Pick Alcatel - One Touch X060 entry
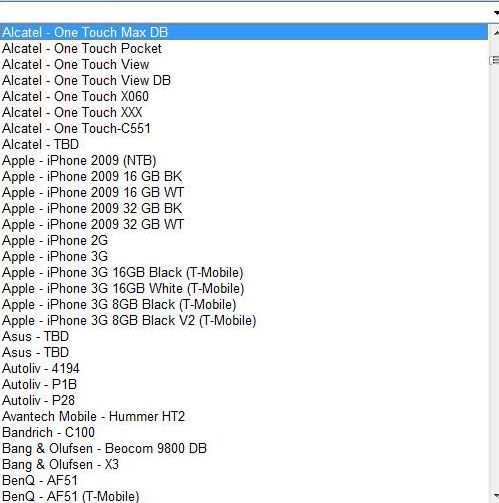Screen dimensions: 499x503 [x=244, y=96]
